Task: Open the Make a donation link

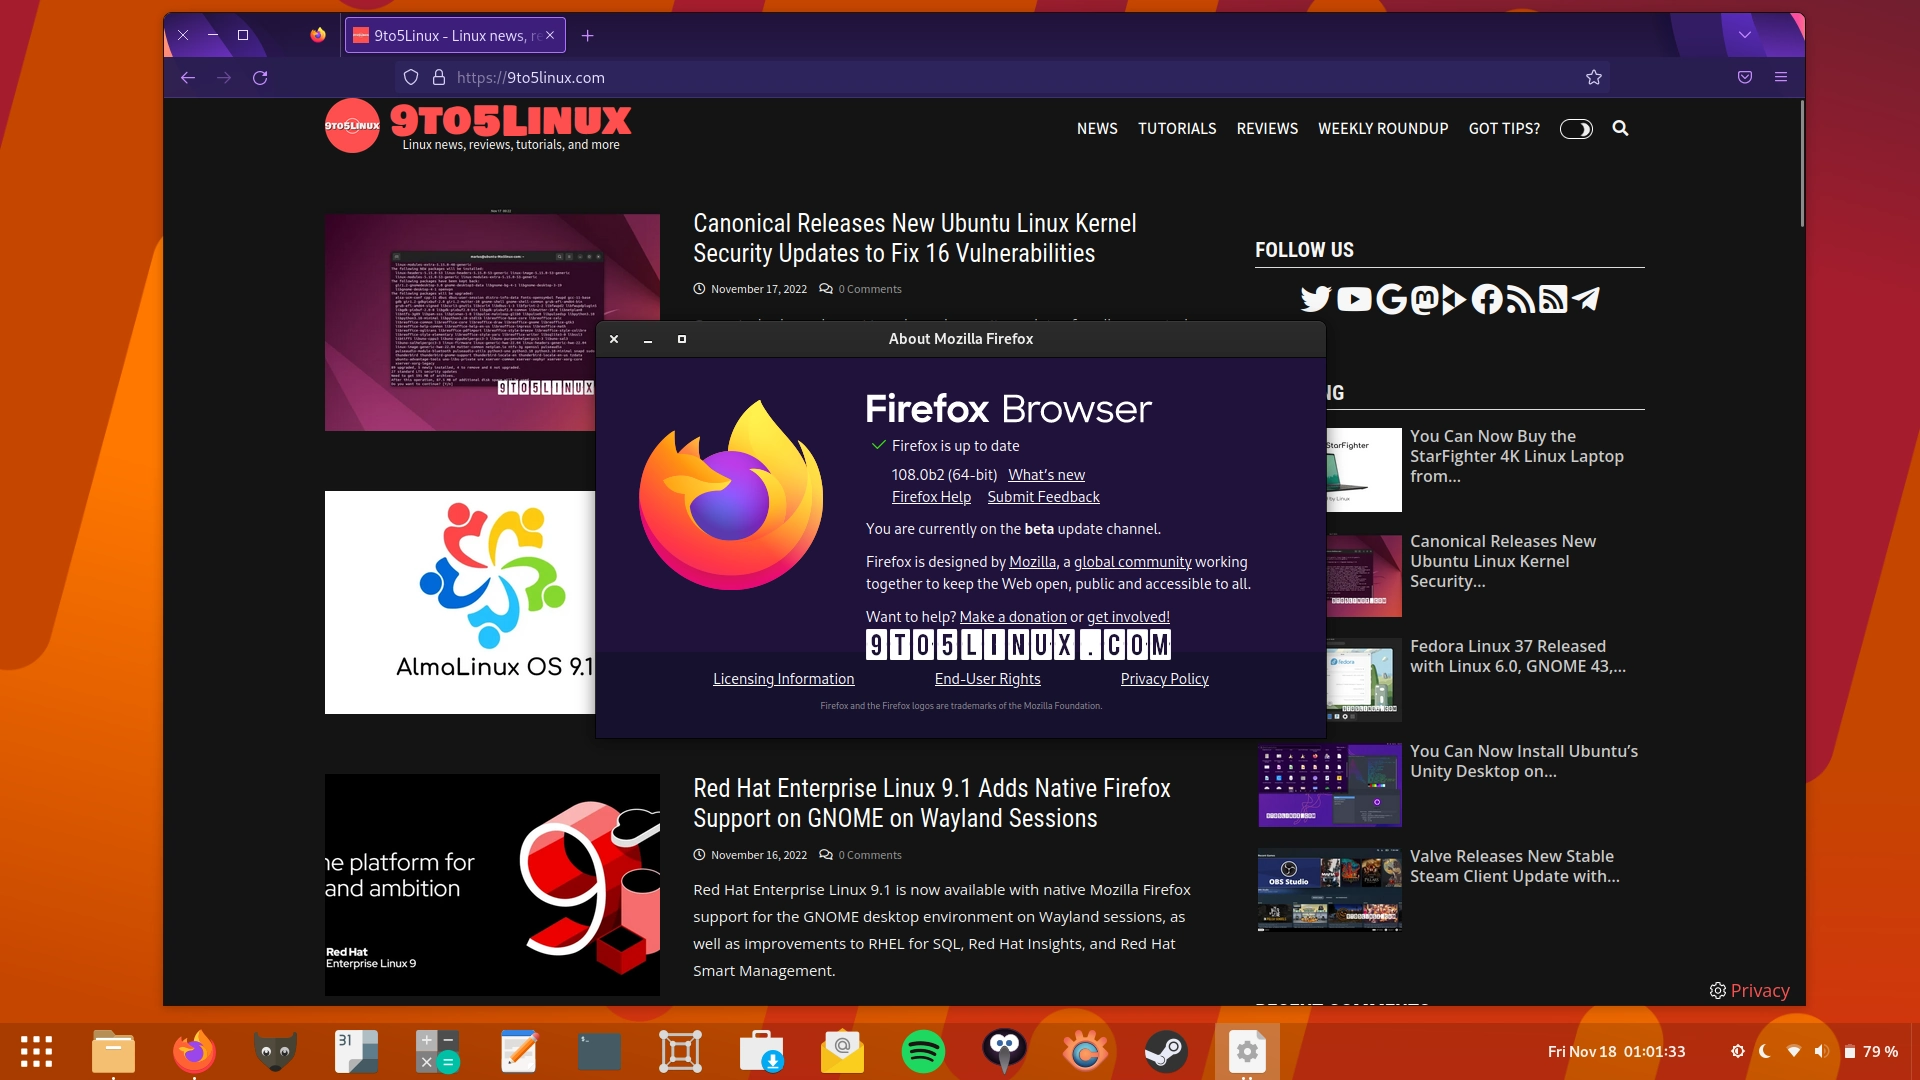Action: 1013,617
